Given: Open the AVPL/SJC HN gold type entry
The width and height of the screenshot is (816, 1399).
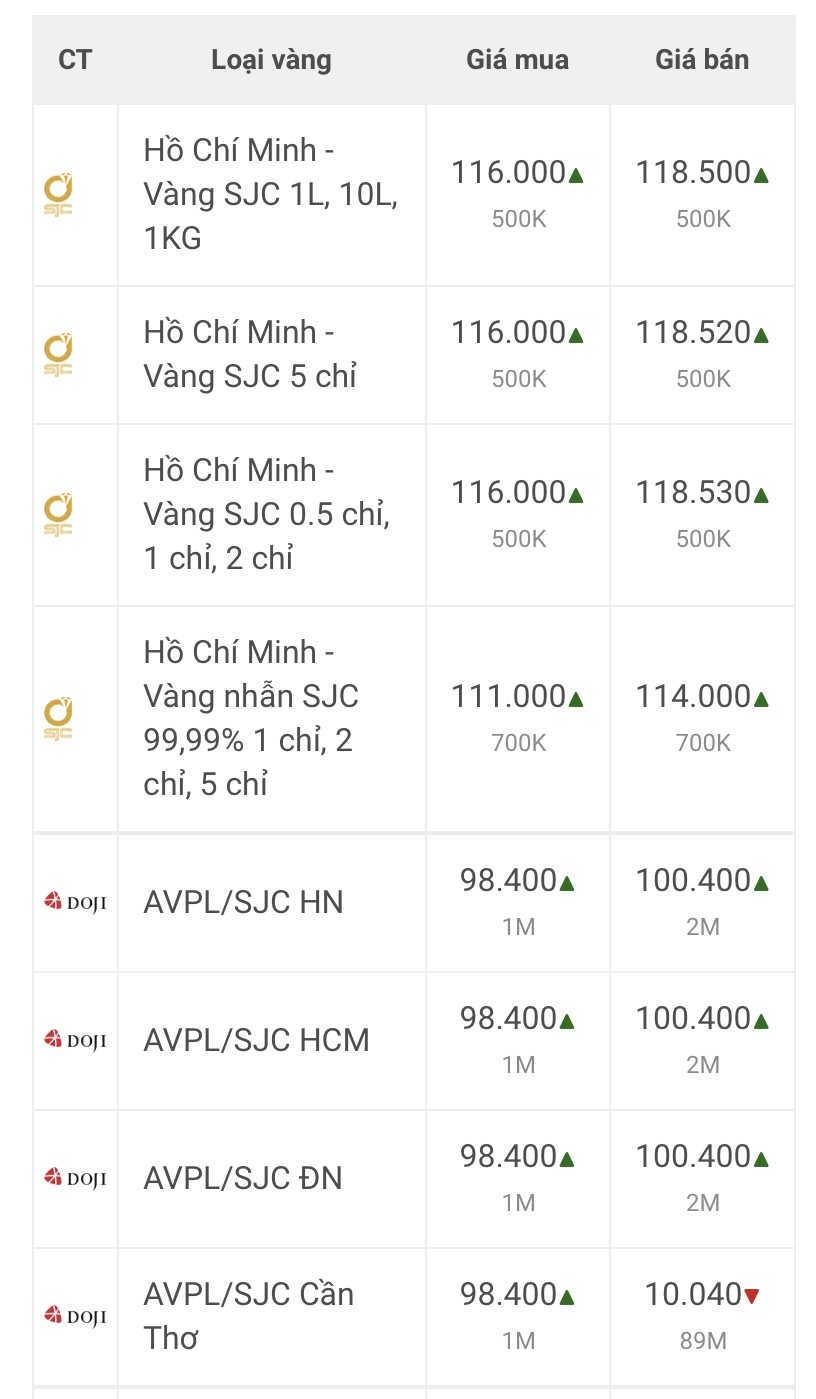Looking at the screenshot, I should click(243, 902).
